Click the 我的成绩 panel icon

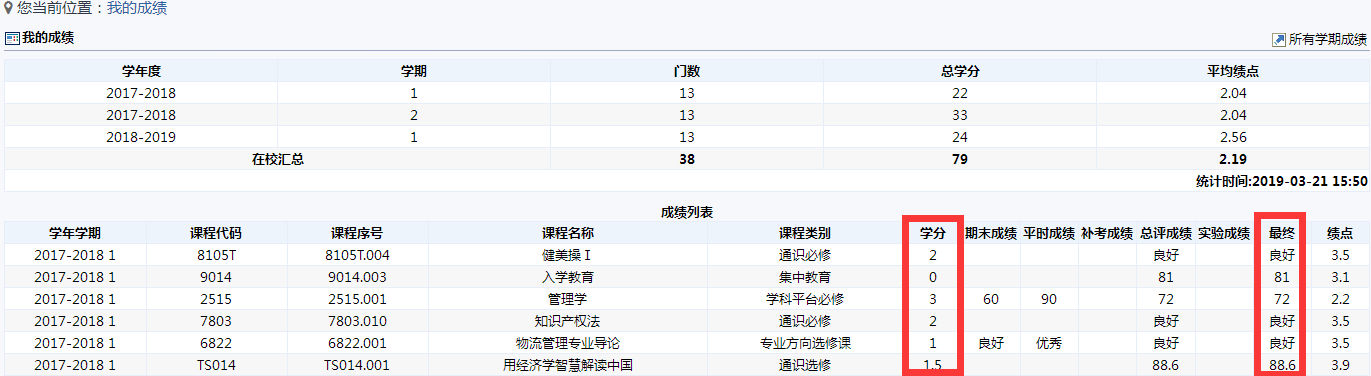point(12,39)
